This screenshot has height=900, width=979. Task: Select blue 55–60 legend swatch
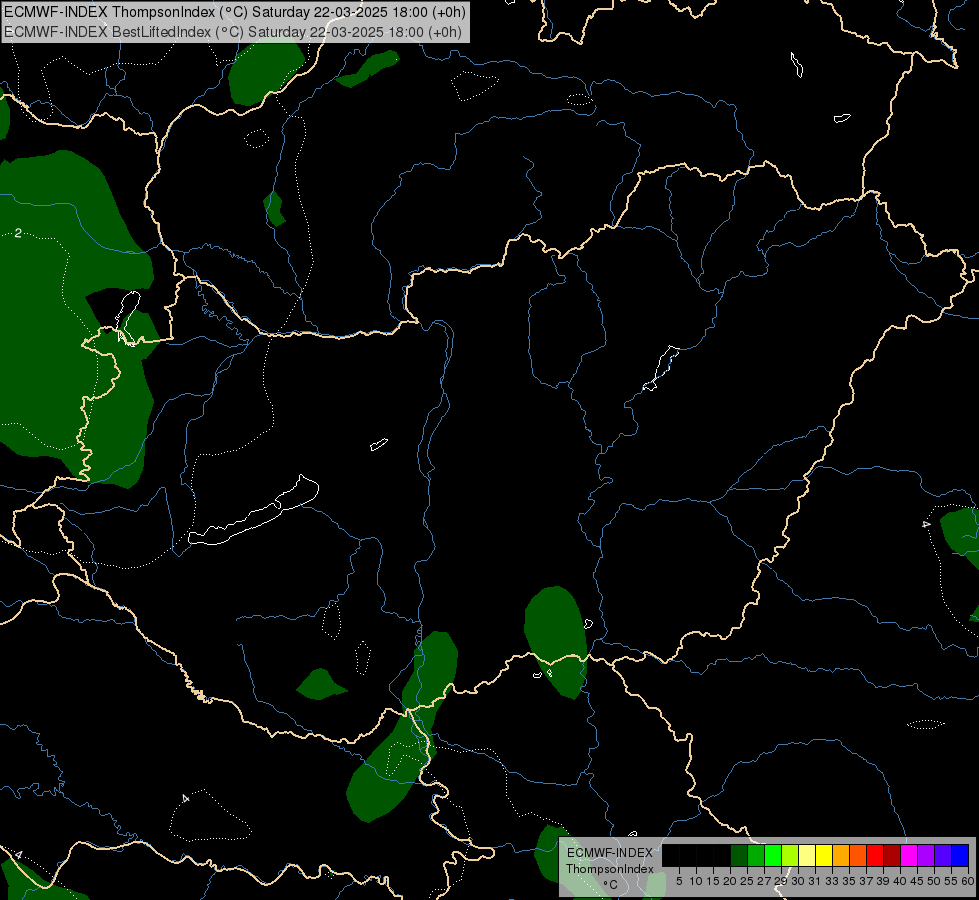[960, 855]
